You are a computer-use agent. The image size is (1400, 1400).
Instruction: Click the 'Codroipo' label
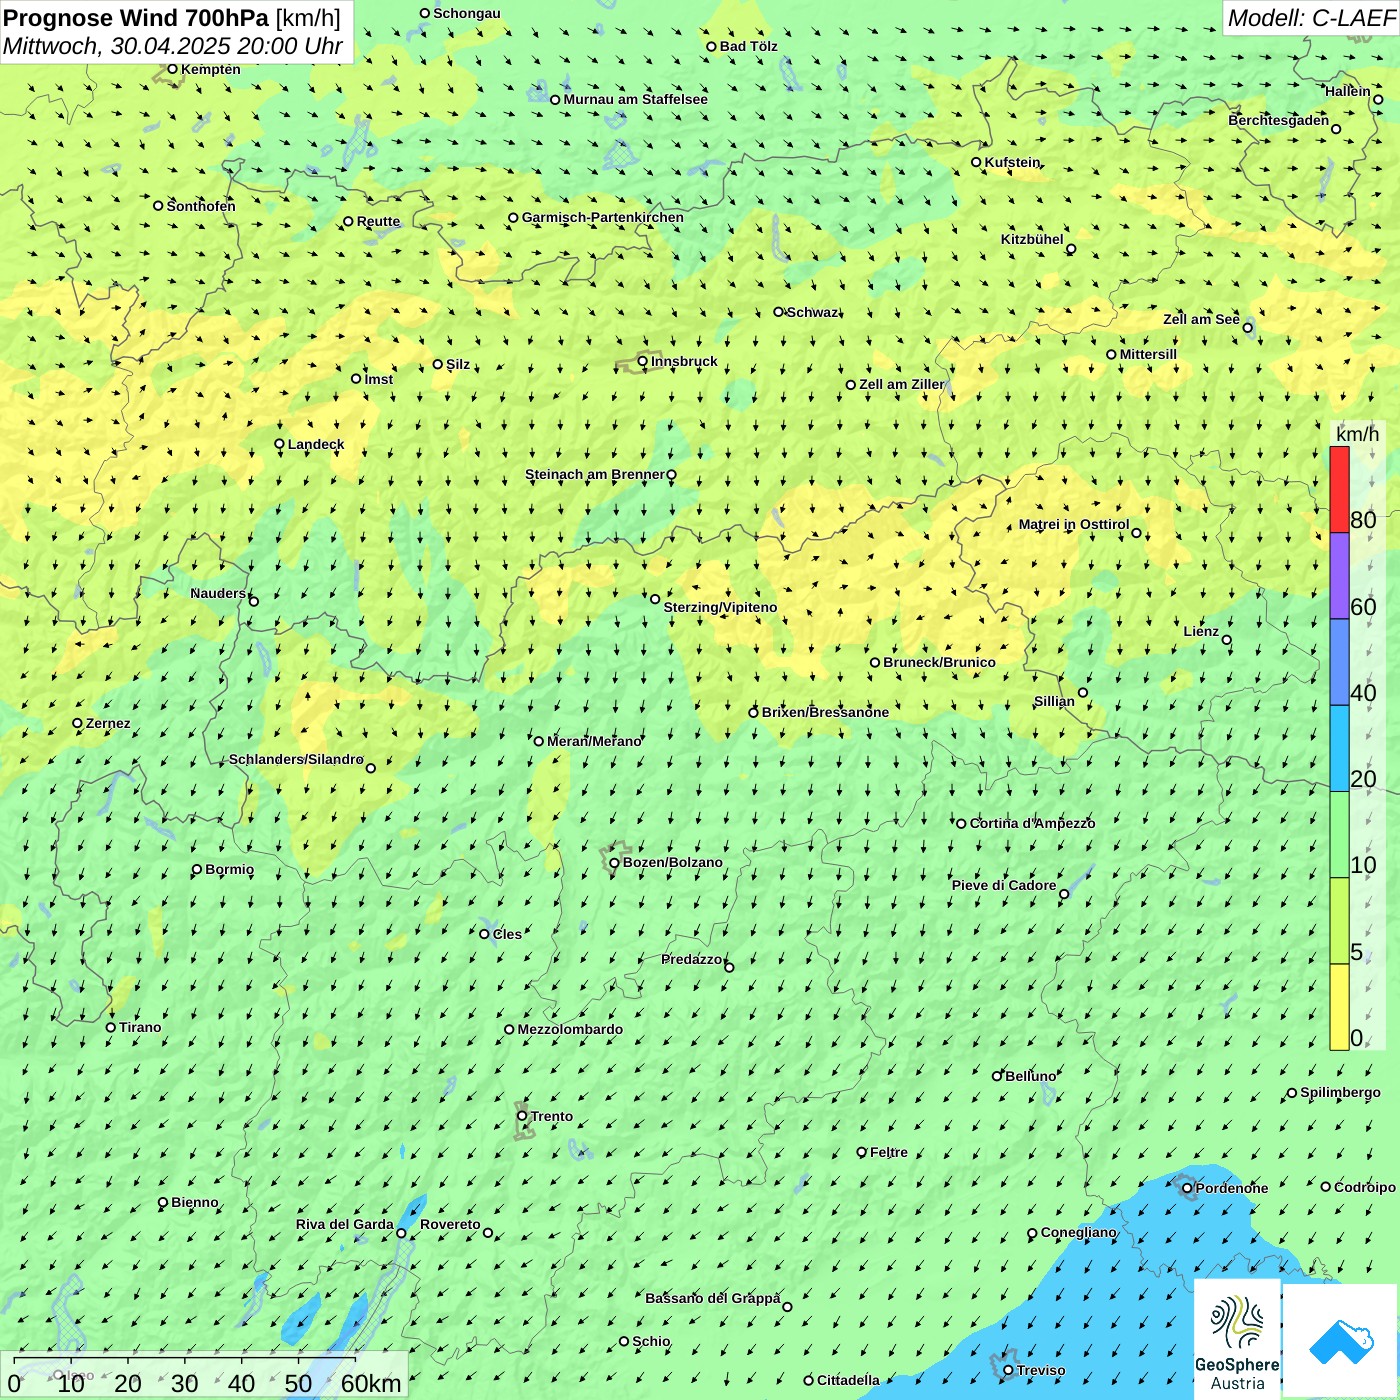(1365, 1187)
